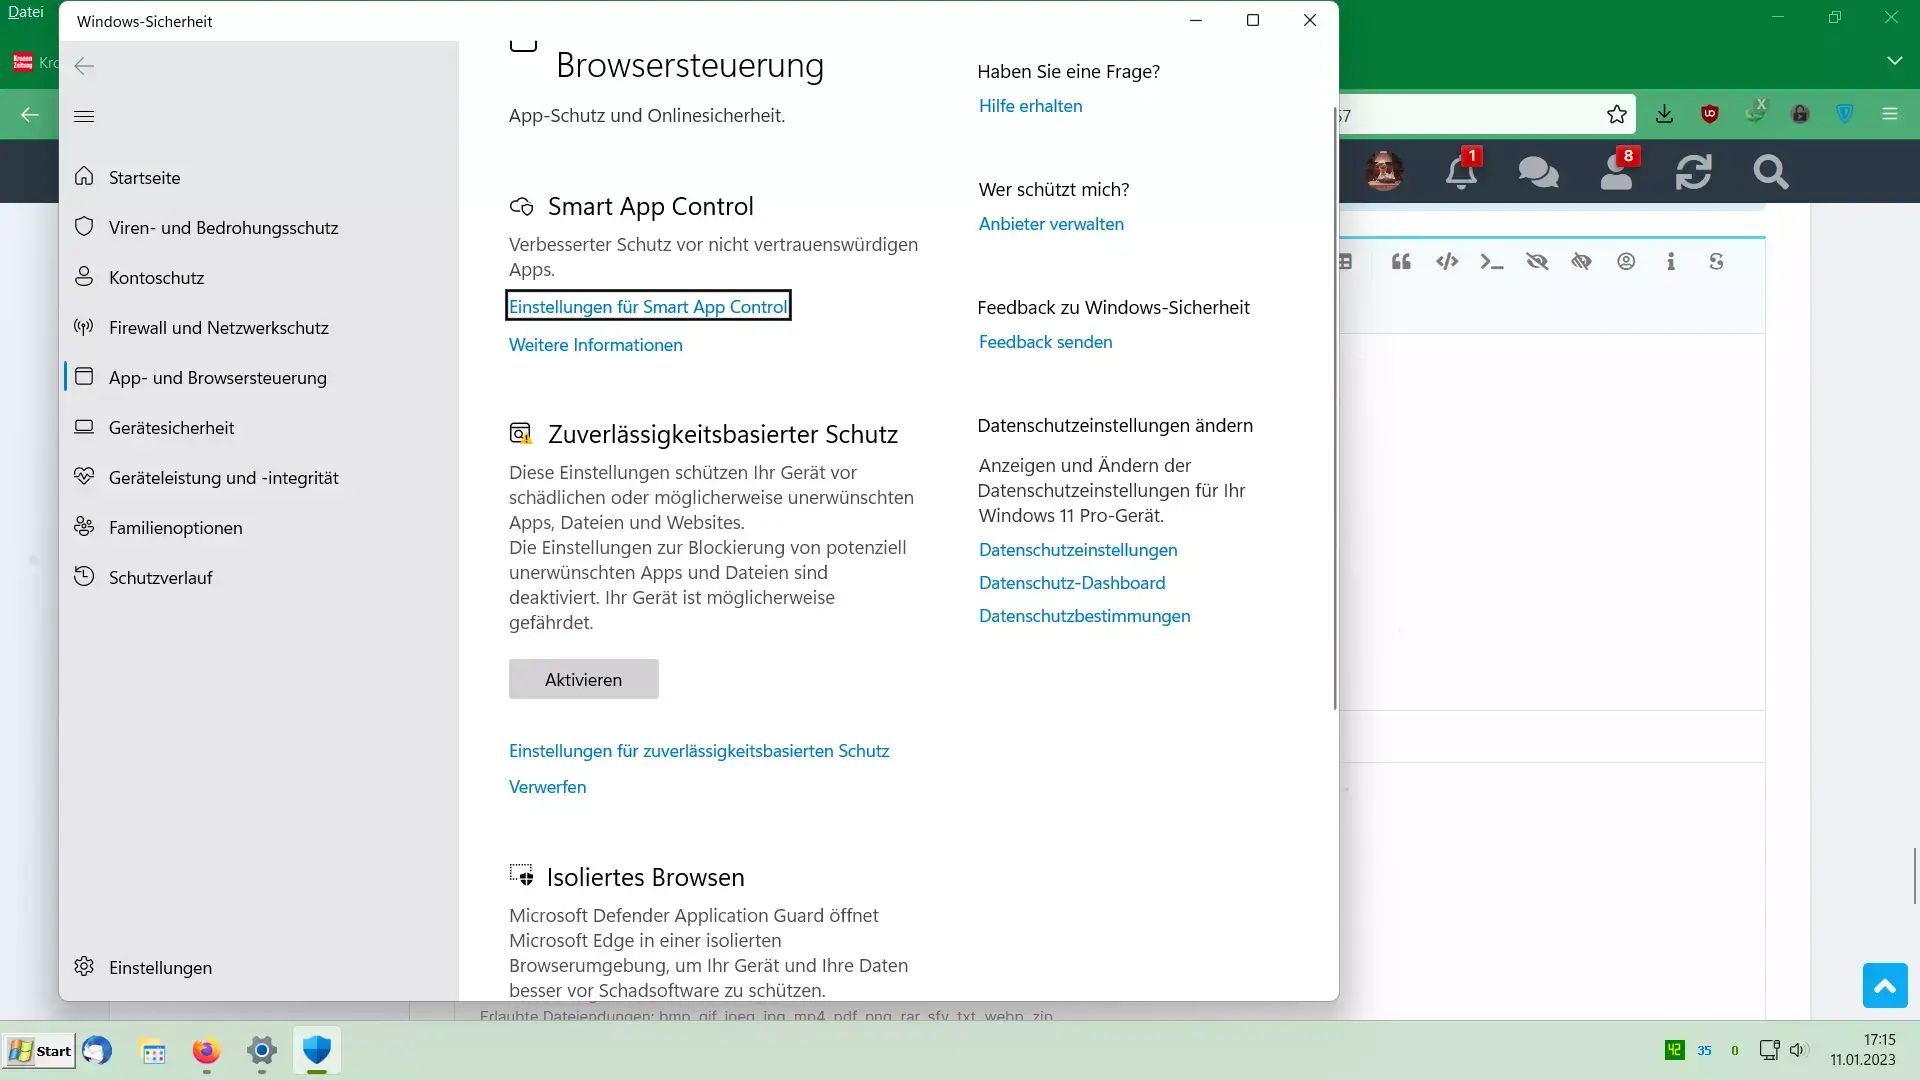Open Settings gear app on taskbar
Image resolution: width=1920 pixels, height=1080 pixels.
point(261,1051)
